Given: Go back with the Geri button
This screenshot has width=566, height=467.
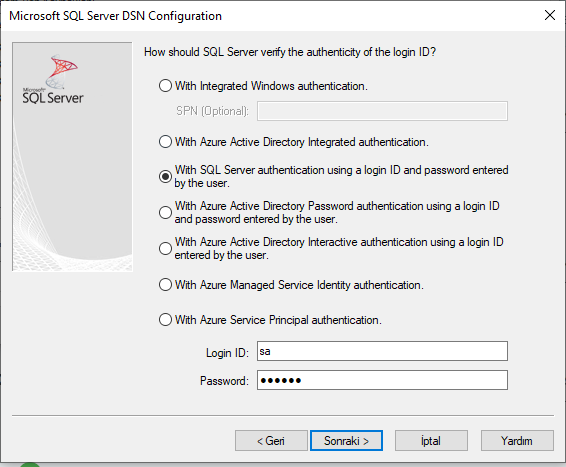Looking at the screenshot, I should 271,441.
